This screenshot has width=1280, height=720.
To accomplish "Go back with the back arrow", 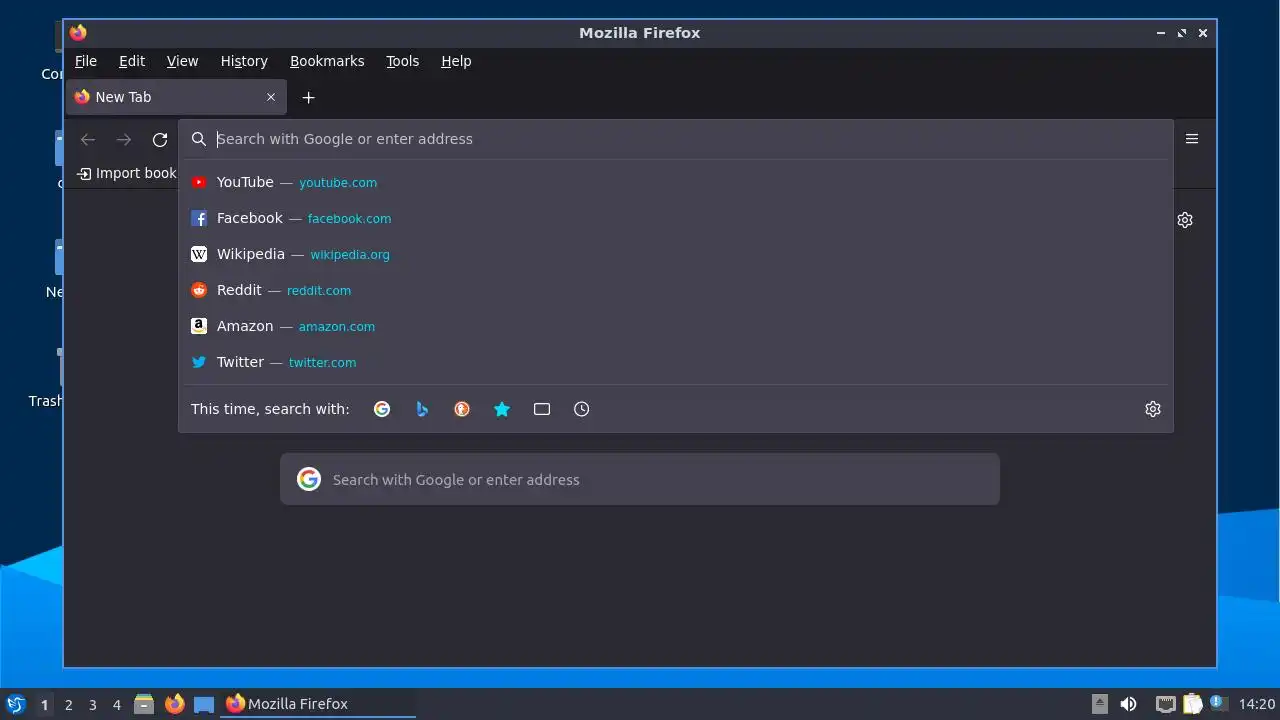I will (x=88, y=140).
